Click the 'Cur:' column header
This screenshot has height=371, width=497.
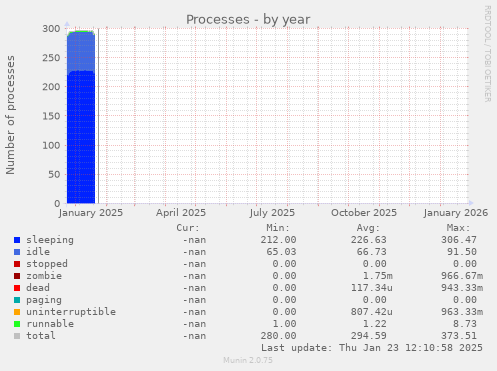tap(188, 228)
